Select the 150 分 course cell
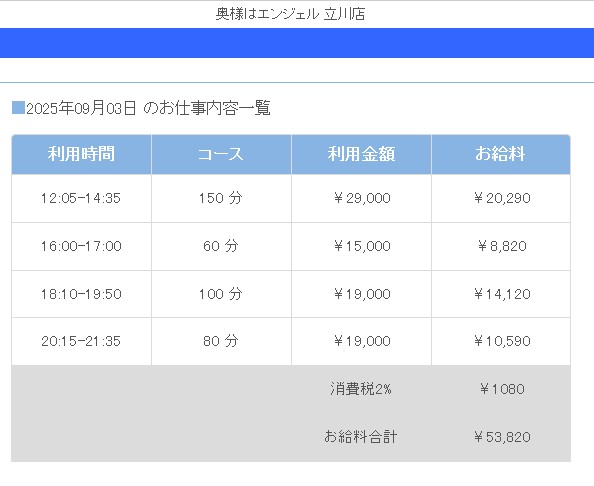The height and width of the screenshot is (486, 594). pyautogui.click(x=221, y=198)
